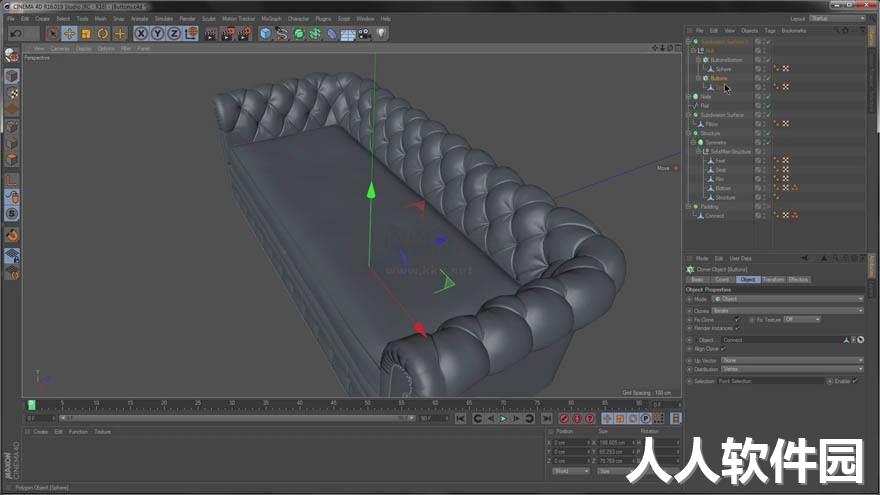
Task: Click the Undo arrow icon
Action: click(x=16, y=34)
